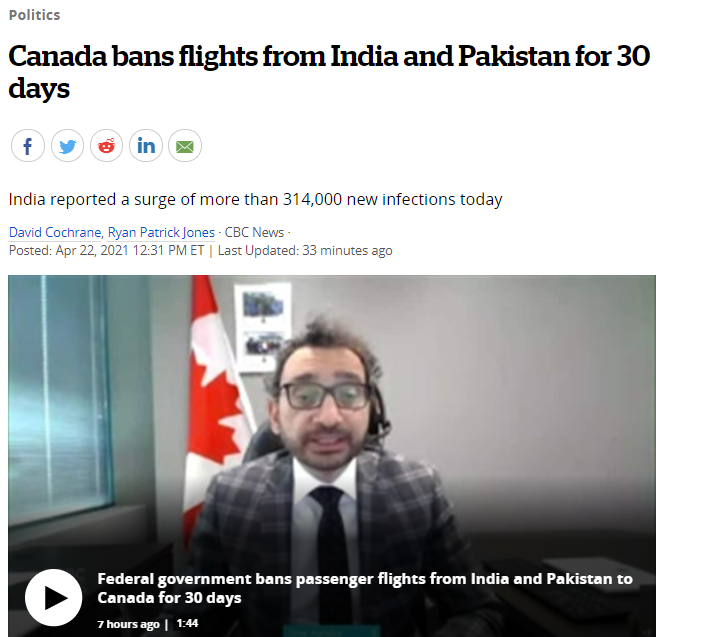Click the framed photos on the wall in video

pos(263,327)
